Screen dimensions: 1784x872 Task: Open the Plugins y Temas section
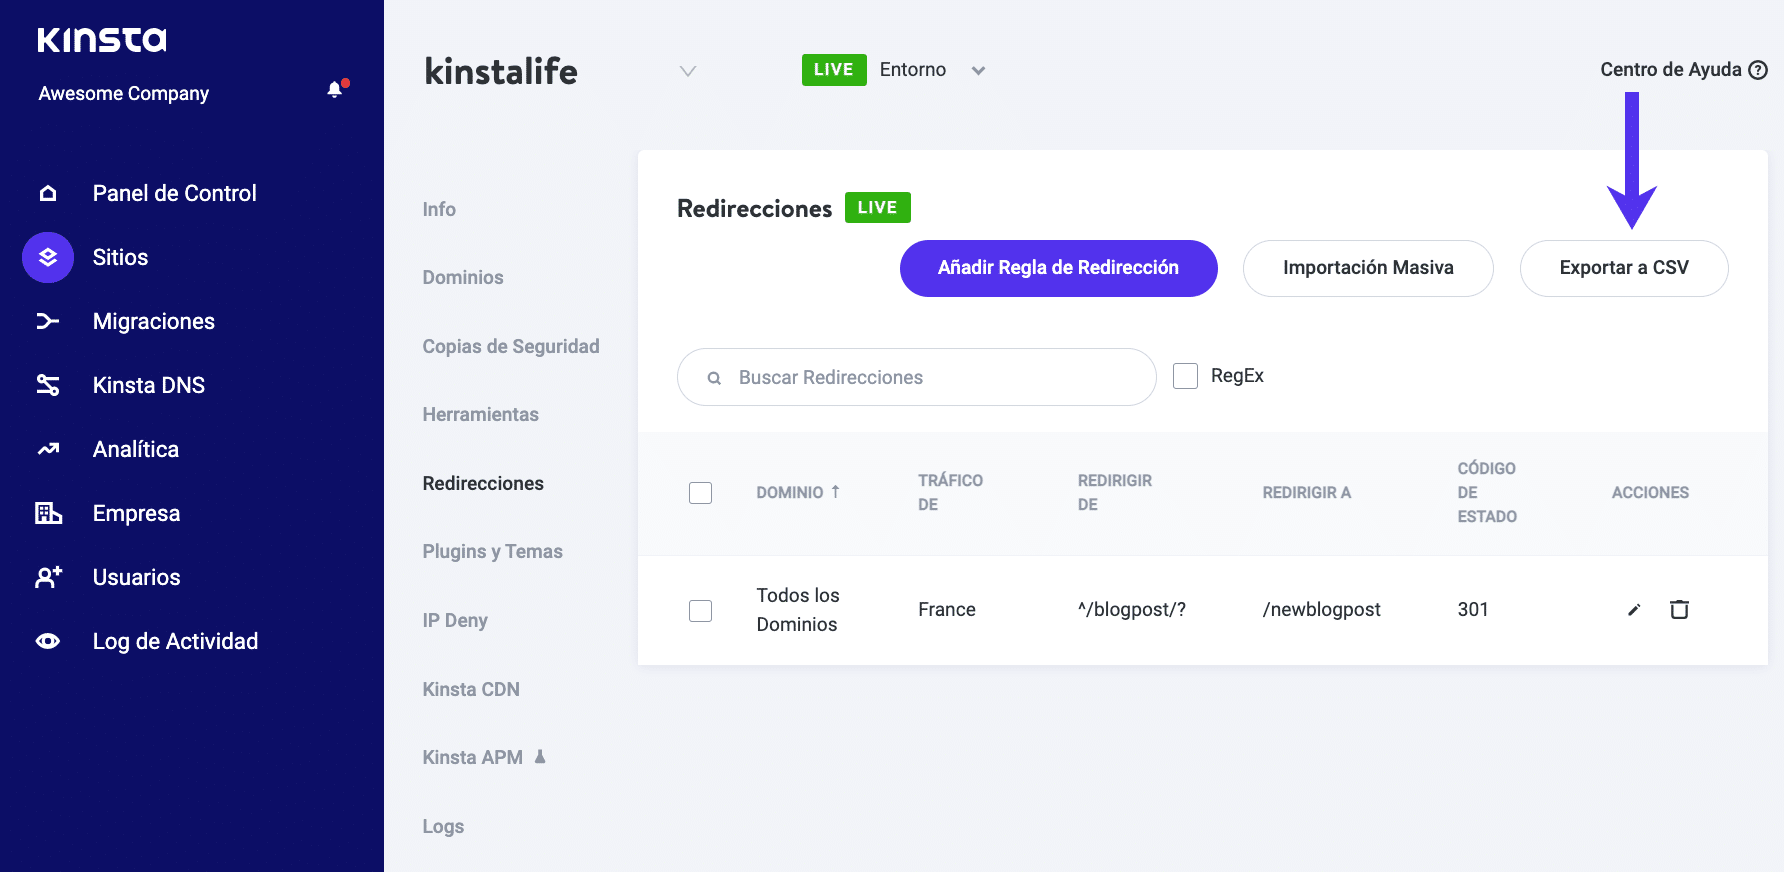pyautogui.click(x=492, y=551)
